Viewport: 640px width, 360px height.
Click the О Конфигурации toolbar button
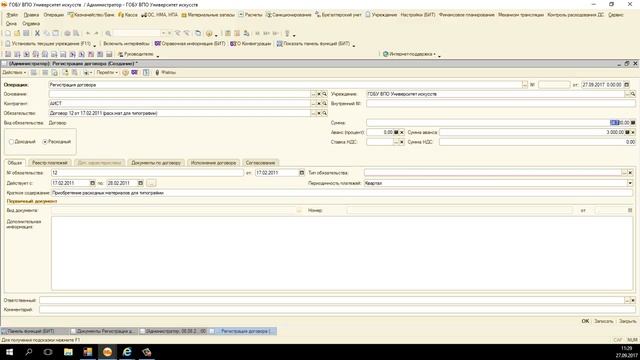(251, 44)
